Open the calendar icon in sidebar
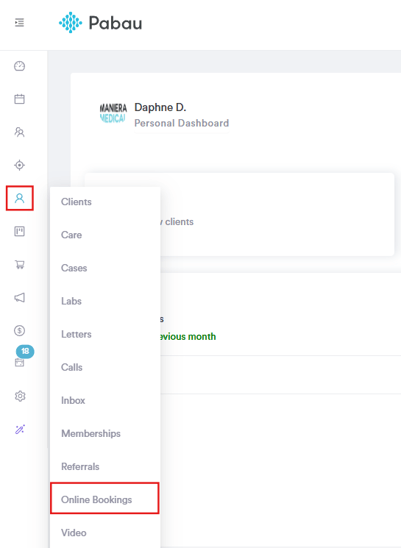Screen dimensions: 401x548 tap(20, 99)
